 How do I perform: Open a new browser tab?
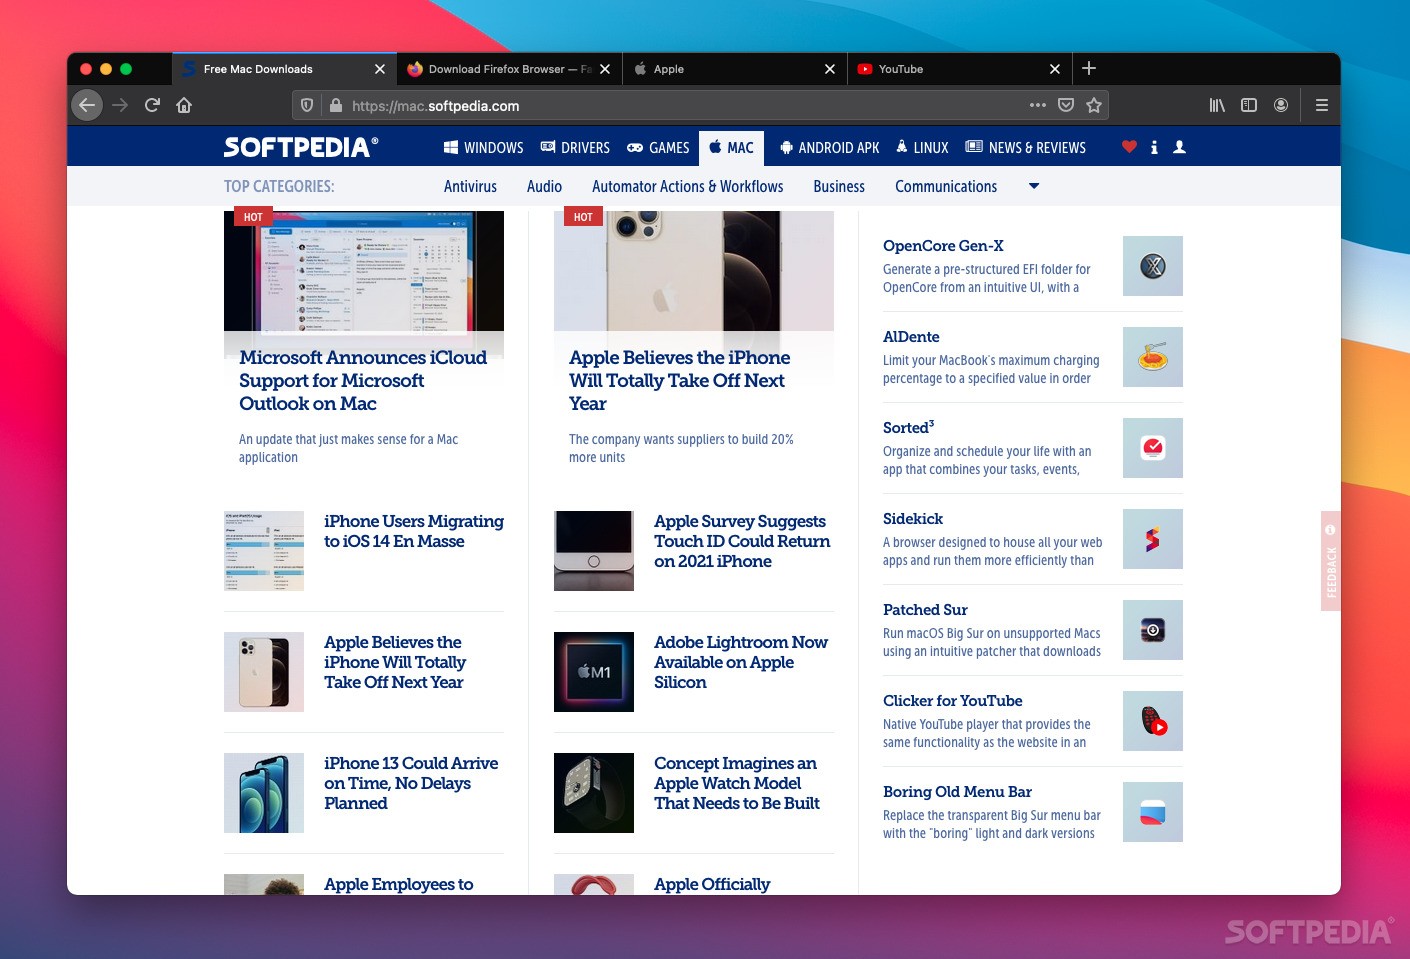1089,68
